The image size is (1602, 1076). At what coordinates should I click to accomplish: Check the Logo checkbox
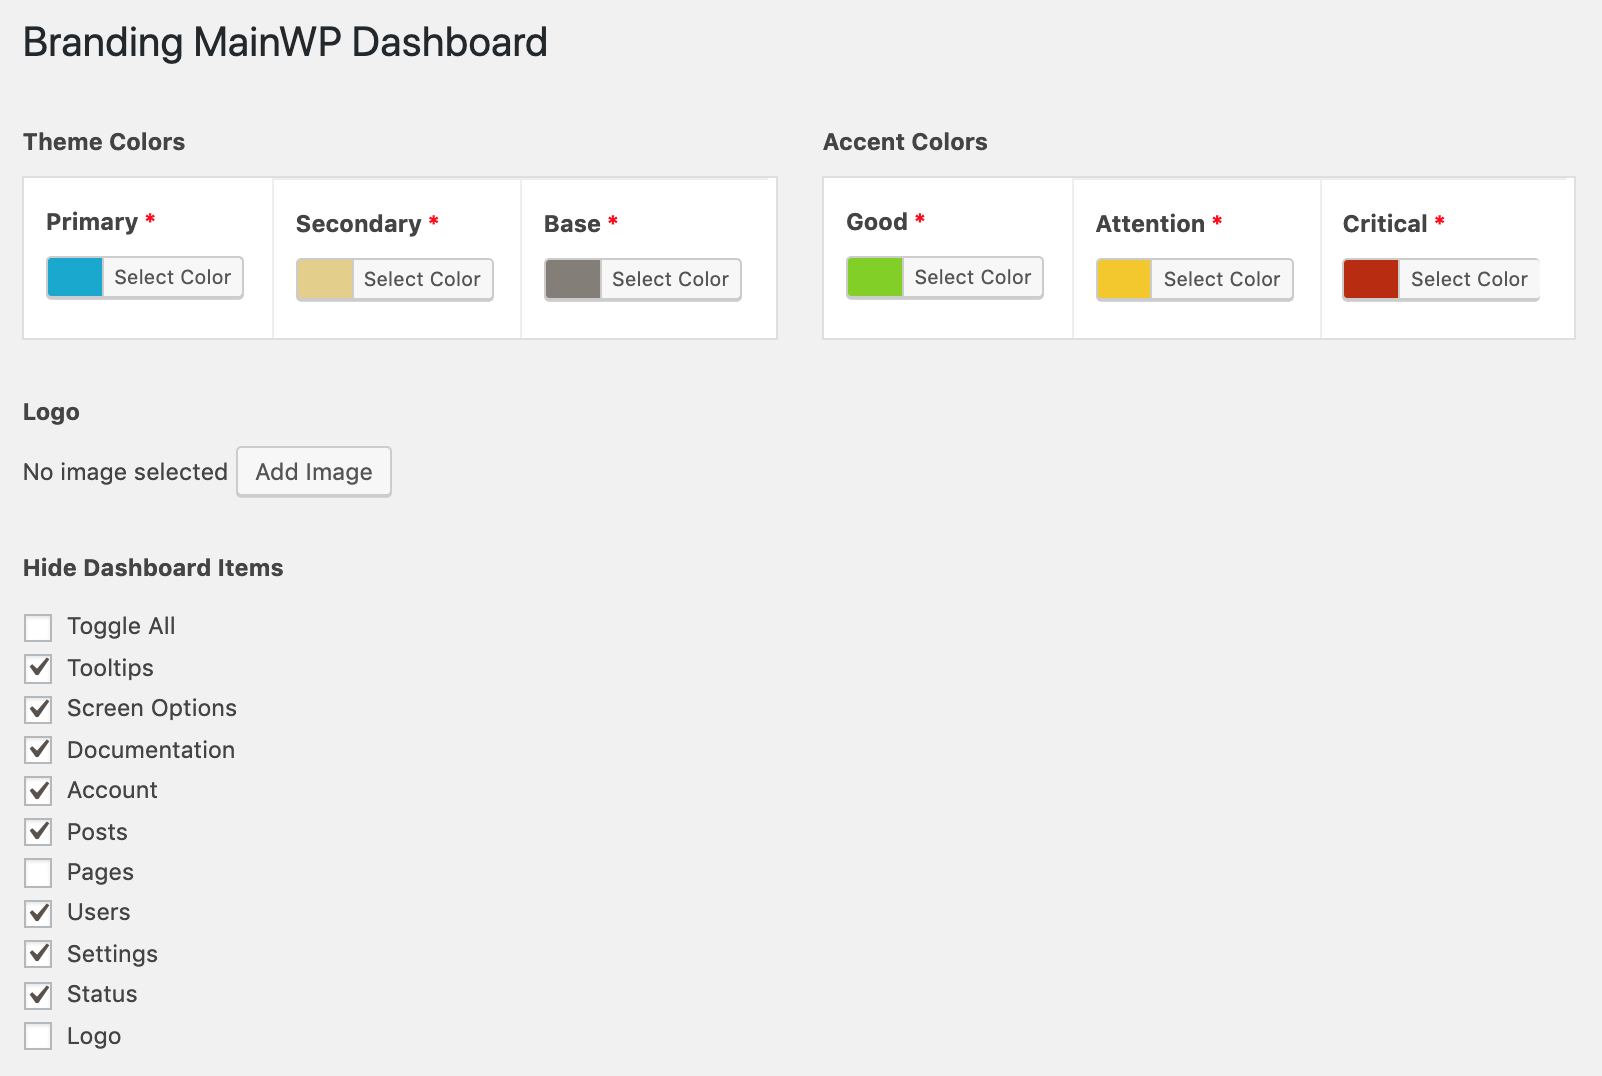(38, 1036)
